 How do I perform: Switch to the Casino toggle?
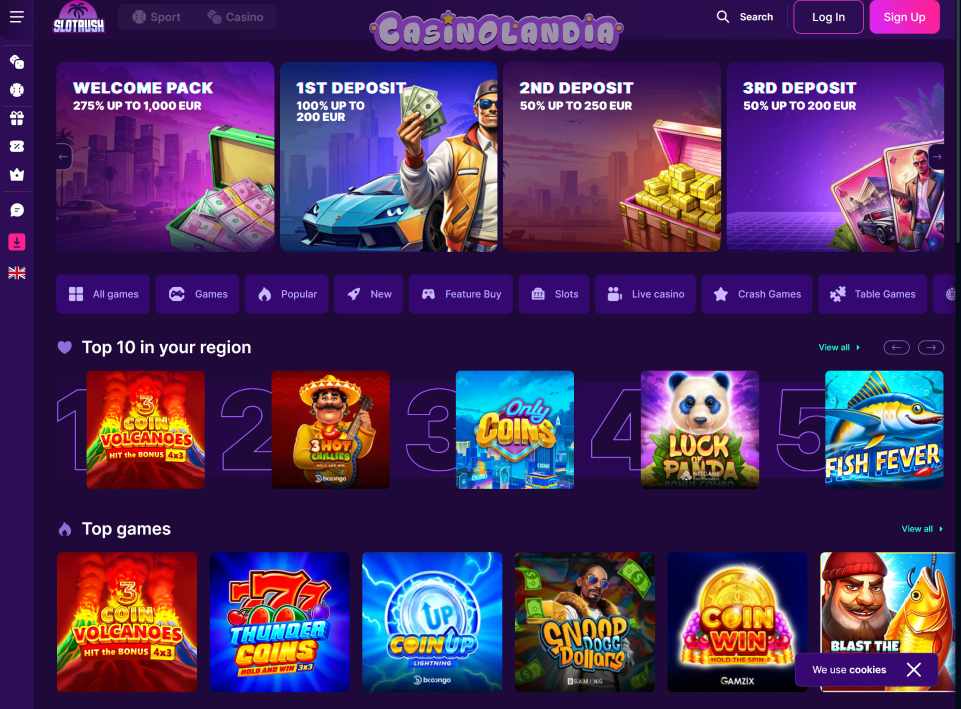(x=235, y=17)
